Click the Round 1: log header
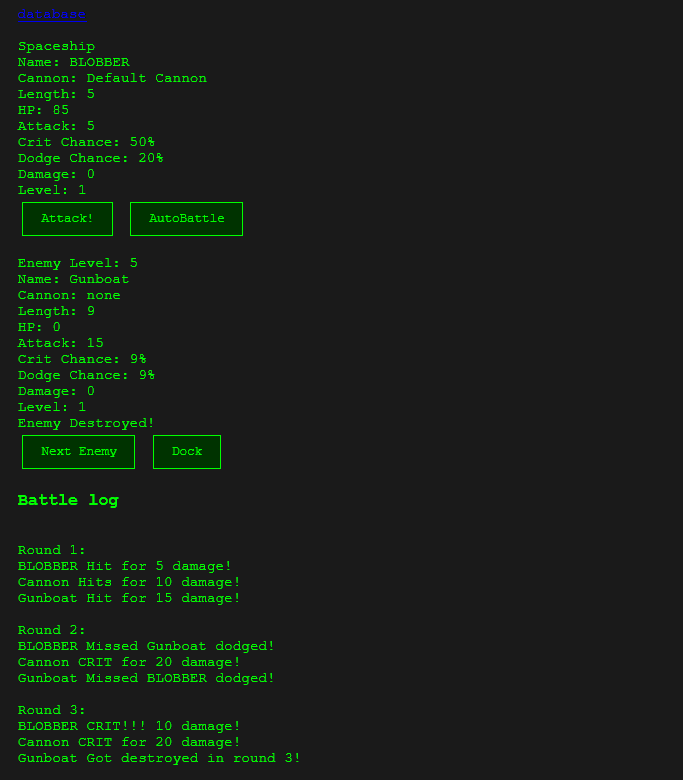683x780 pixels. pyautogui.click(x=52, y=550)
